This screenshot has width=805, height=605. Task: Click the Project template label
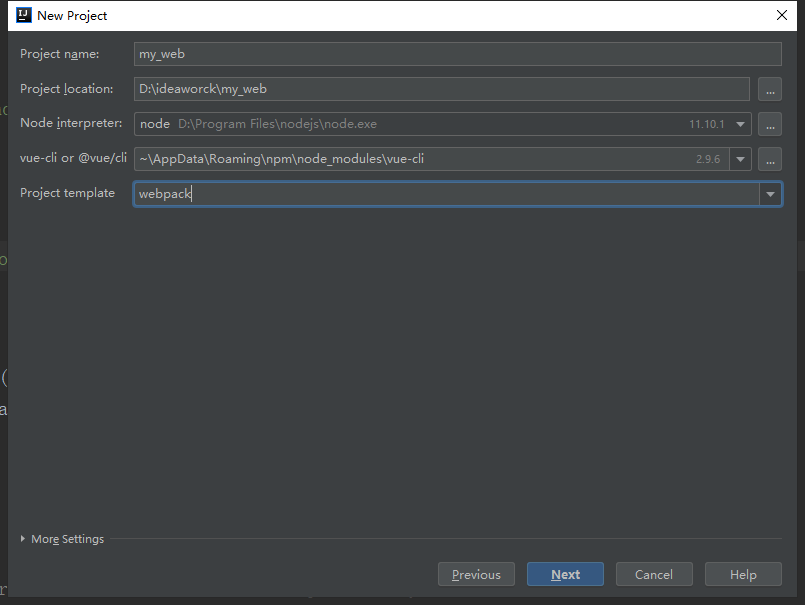pyautogui.click(x=67, y=193)
